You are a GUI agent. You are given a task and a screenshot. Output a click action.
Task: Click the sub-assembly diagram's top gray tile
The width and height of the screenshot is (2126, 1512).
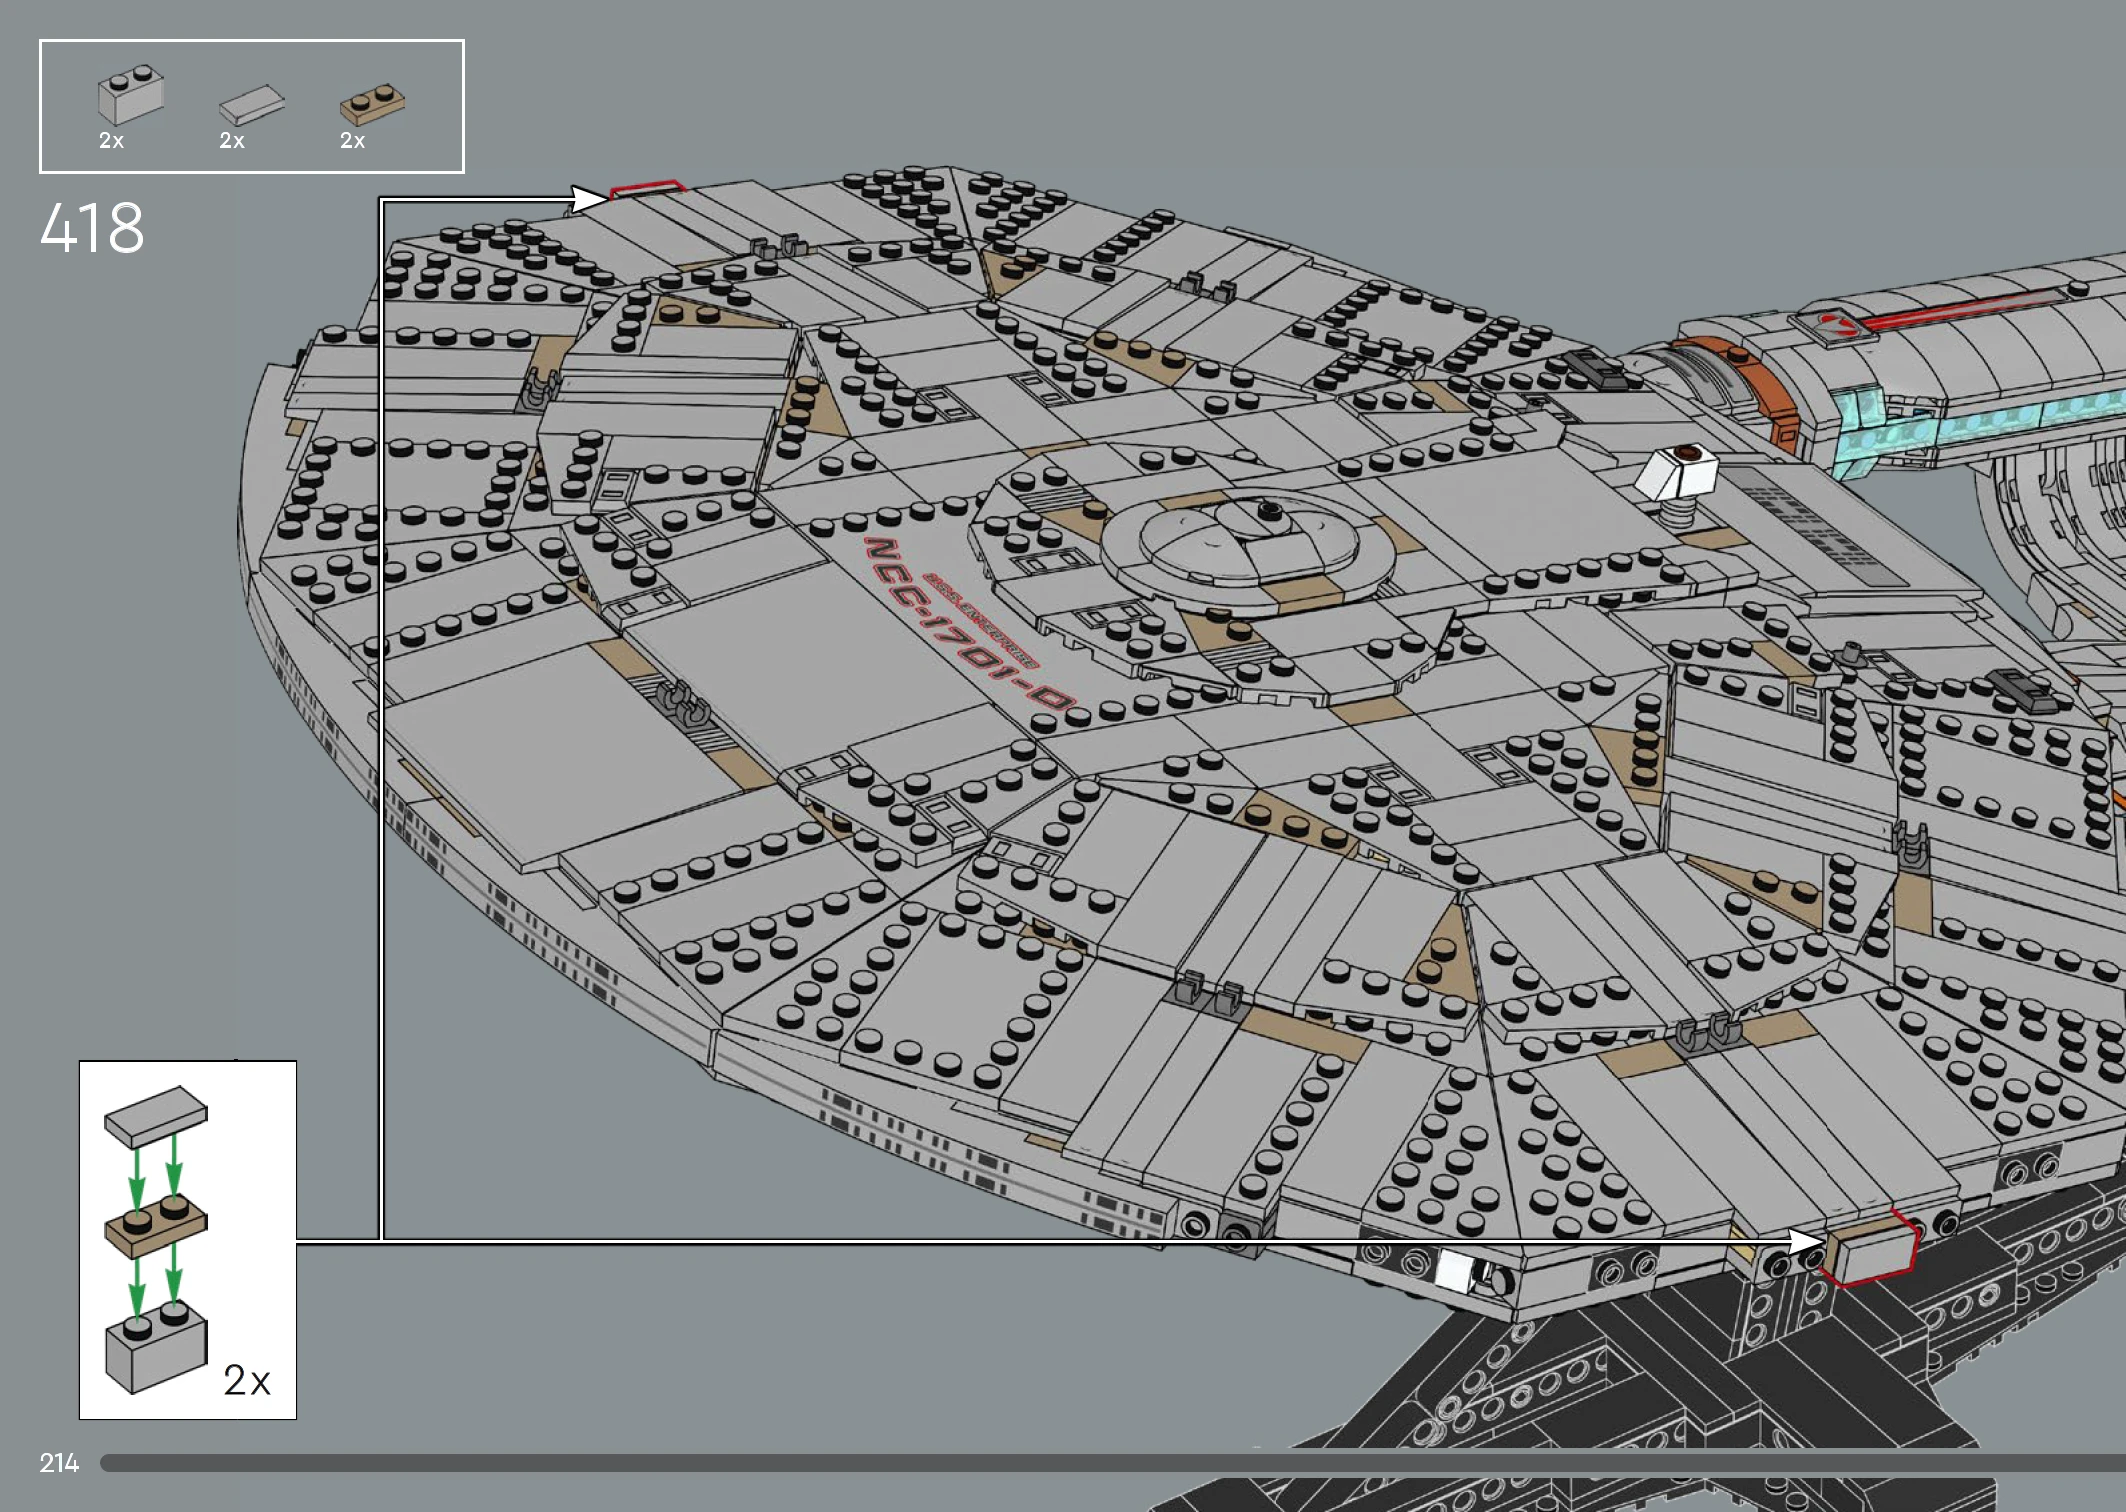(x=156, y=1115)
